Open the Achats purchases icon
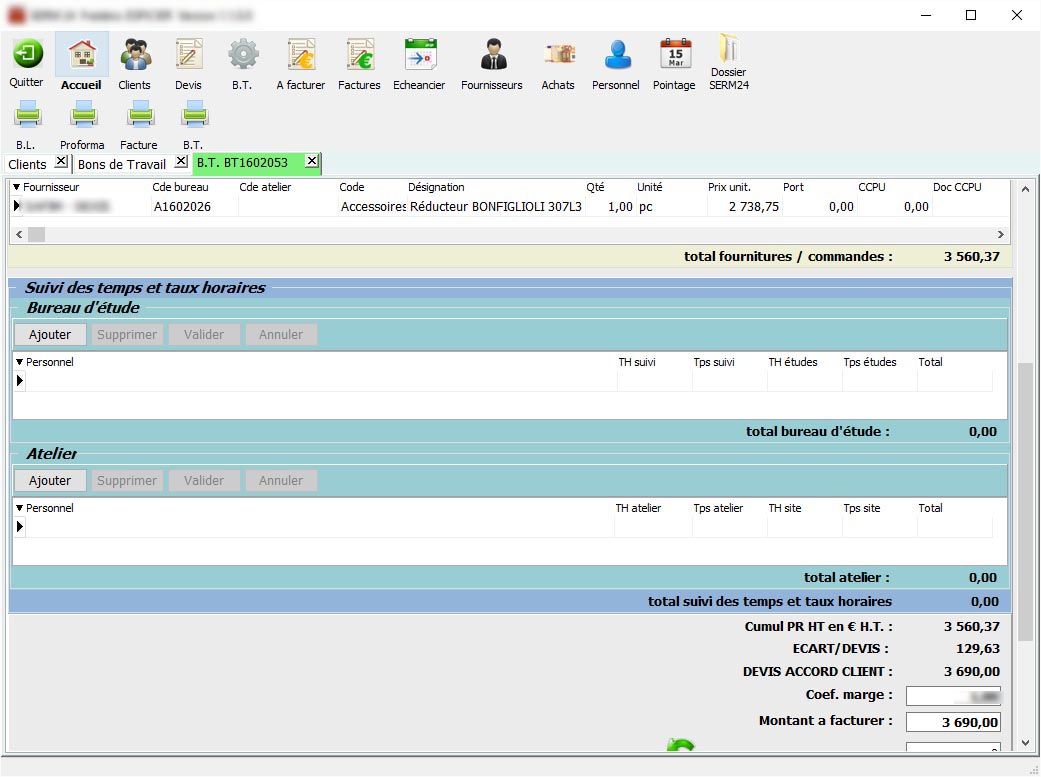This screenshot has width=1041, height=777. pyautogui.click(x=559, y=54)
